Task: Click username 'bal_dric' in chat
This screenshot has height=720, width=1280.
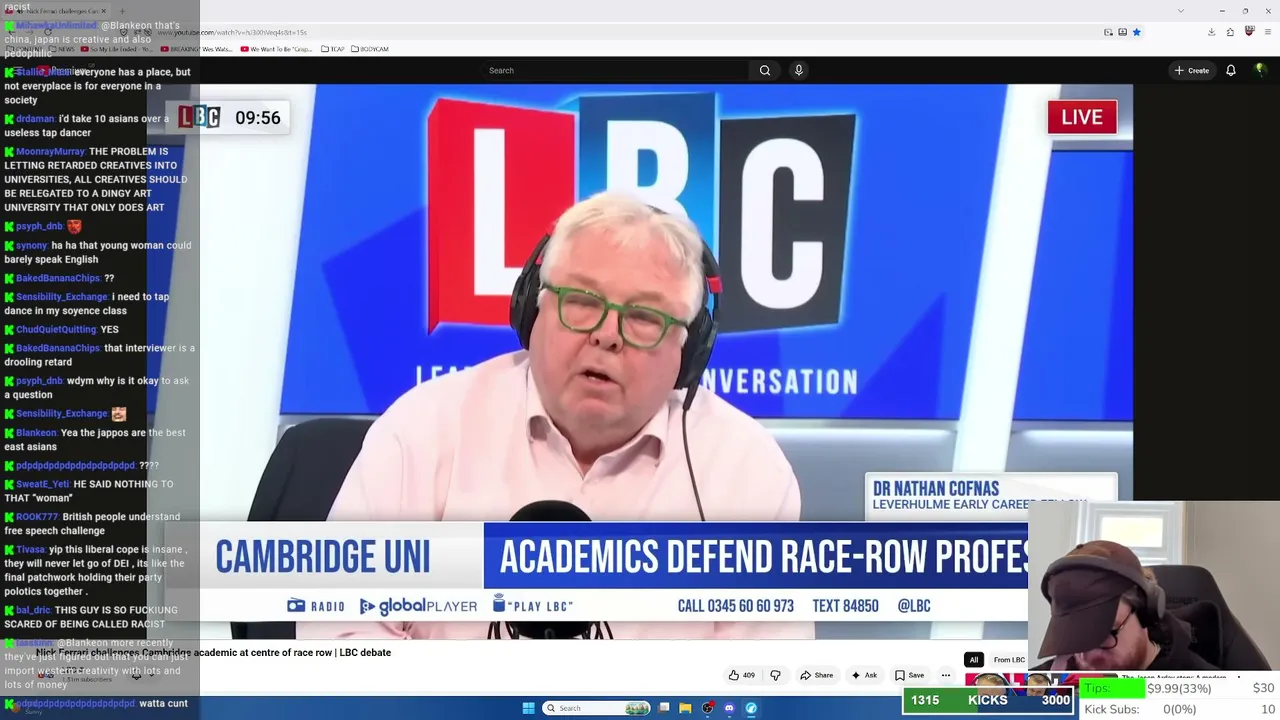Action: [x=33, y=610]
